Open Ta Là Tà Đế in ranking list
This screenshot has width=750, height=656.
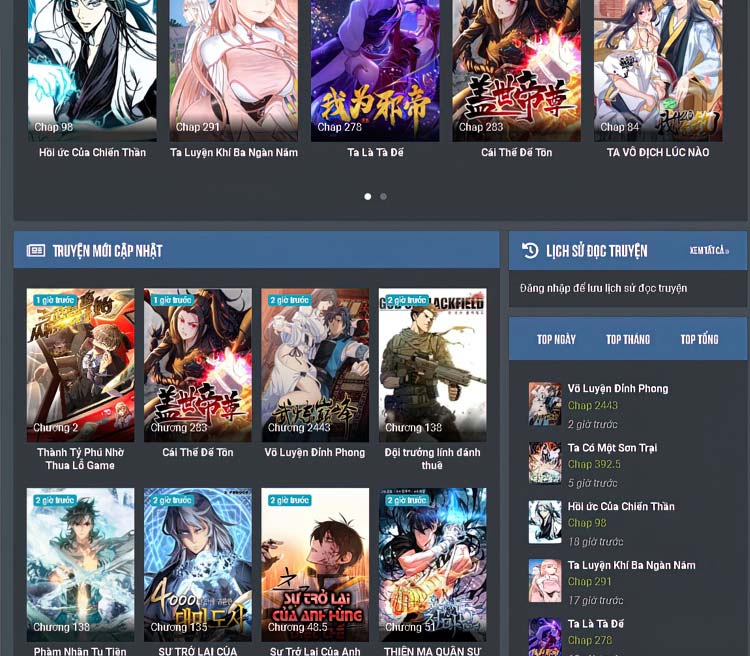596,624
